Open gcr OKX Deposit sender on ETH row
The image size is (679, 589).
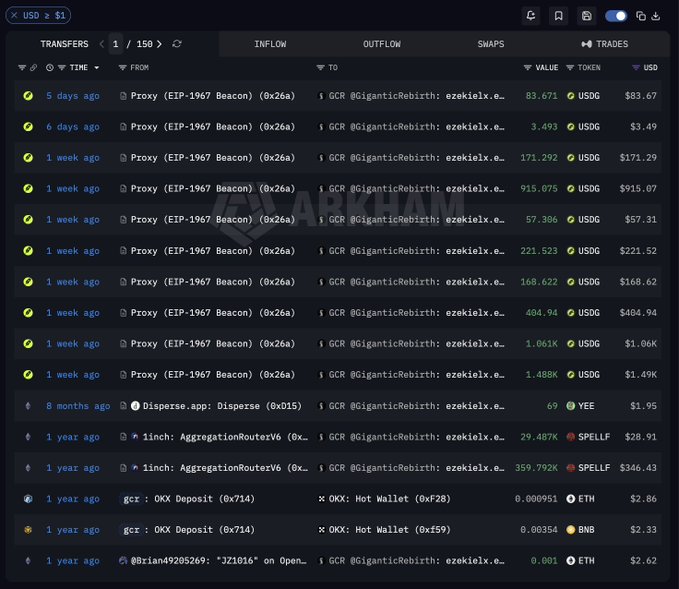187,499
